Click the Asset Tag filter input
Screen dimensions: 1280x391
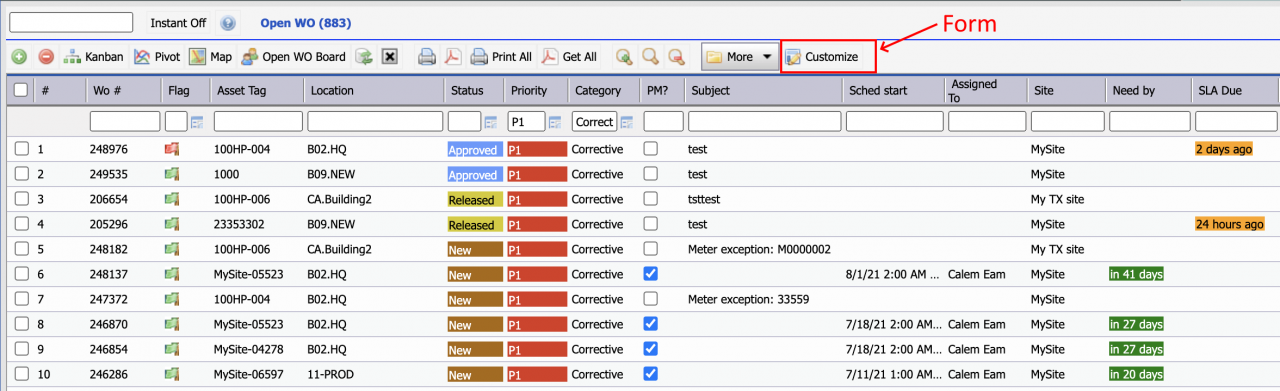click(258, 122)
